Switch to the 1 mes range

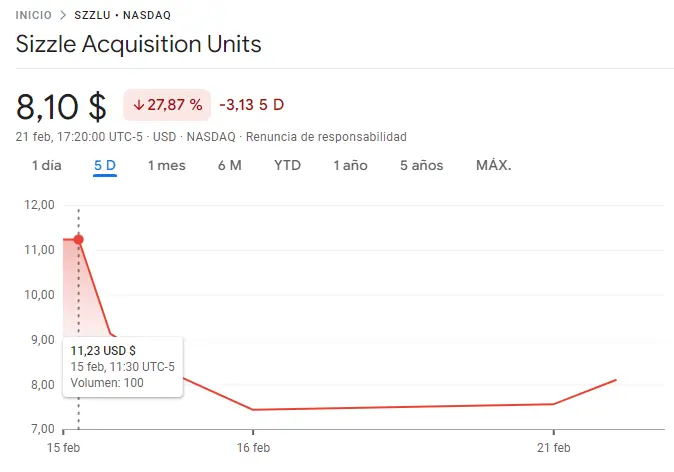tap(167, 166)
